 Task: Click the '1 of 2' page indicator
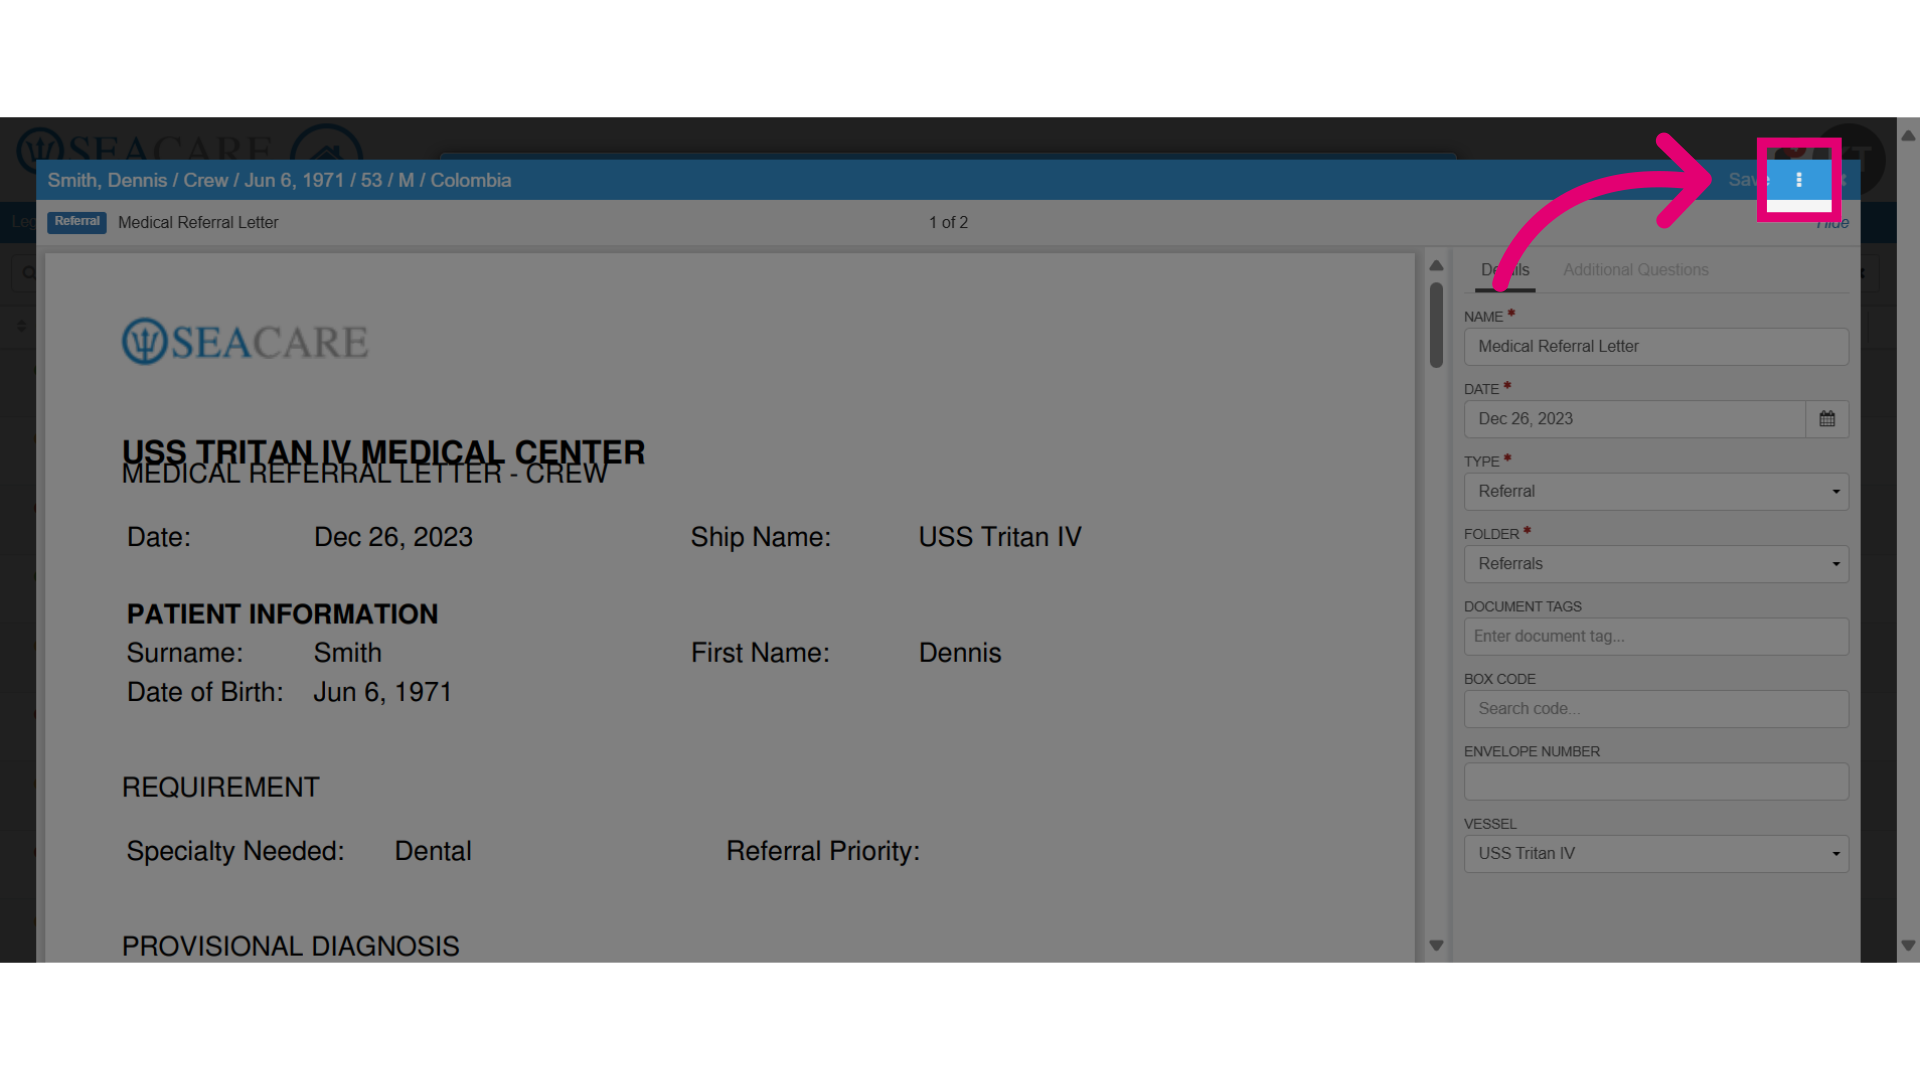coord(948,222)
